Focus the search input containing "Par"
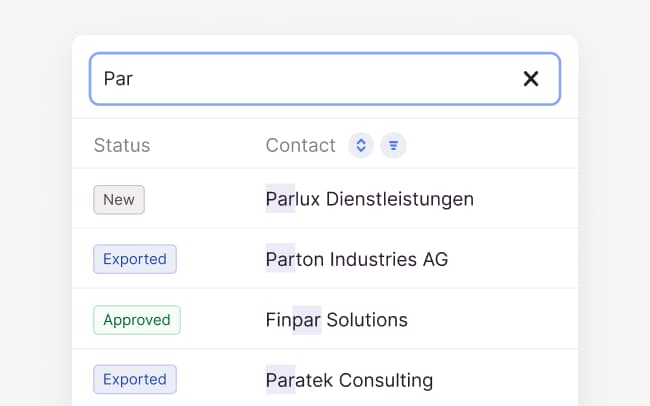 click(300, 79)
